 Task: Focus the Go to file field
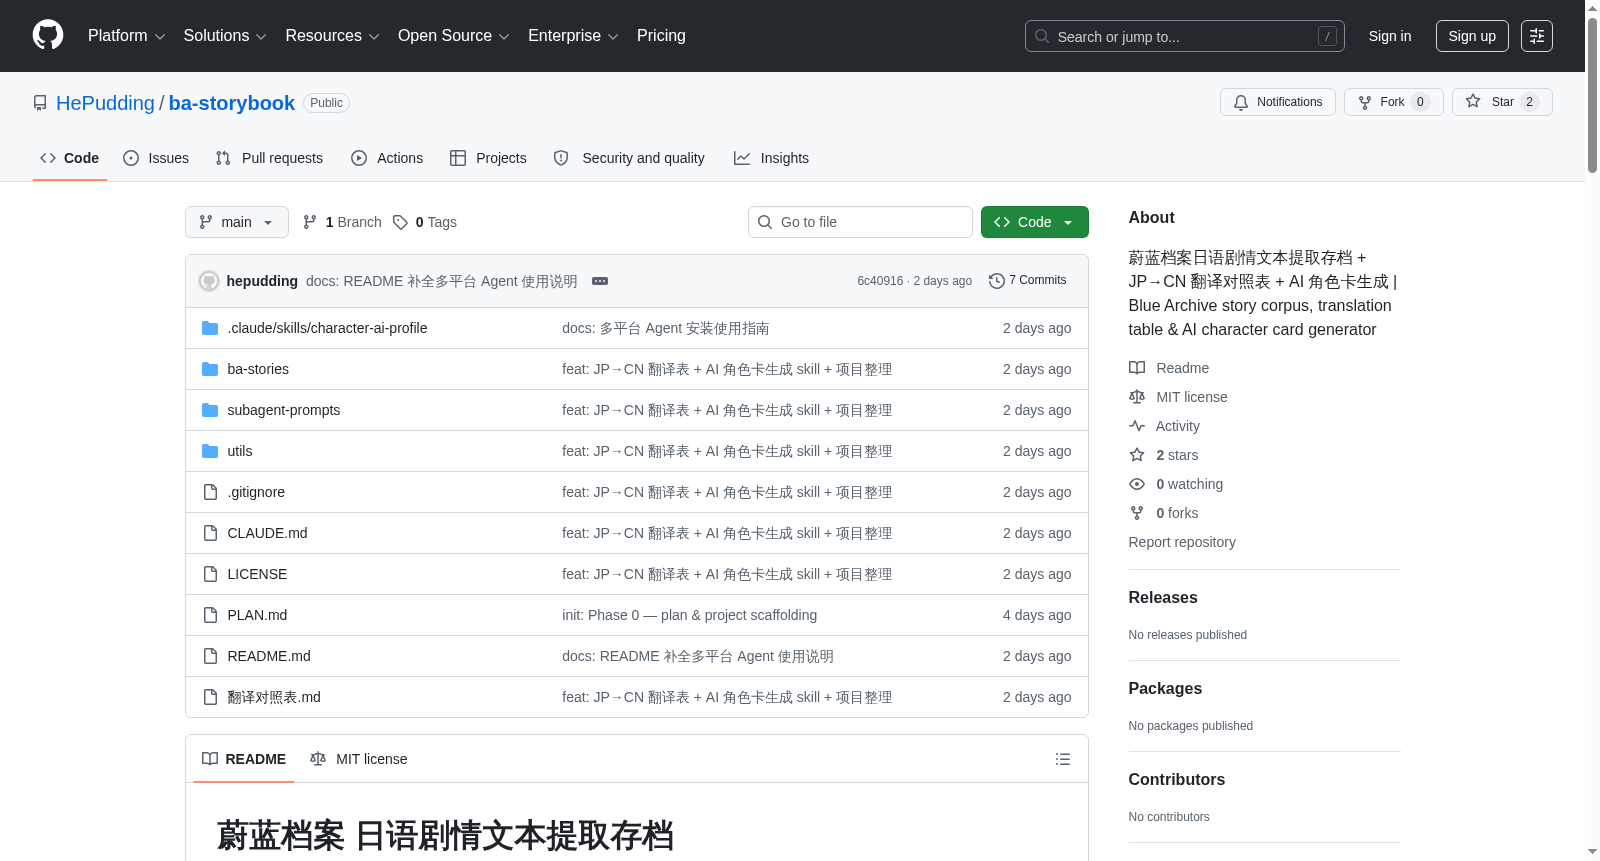click(860, 222)
